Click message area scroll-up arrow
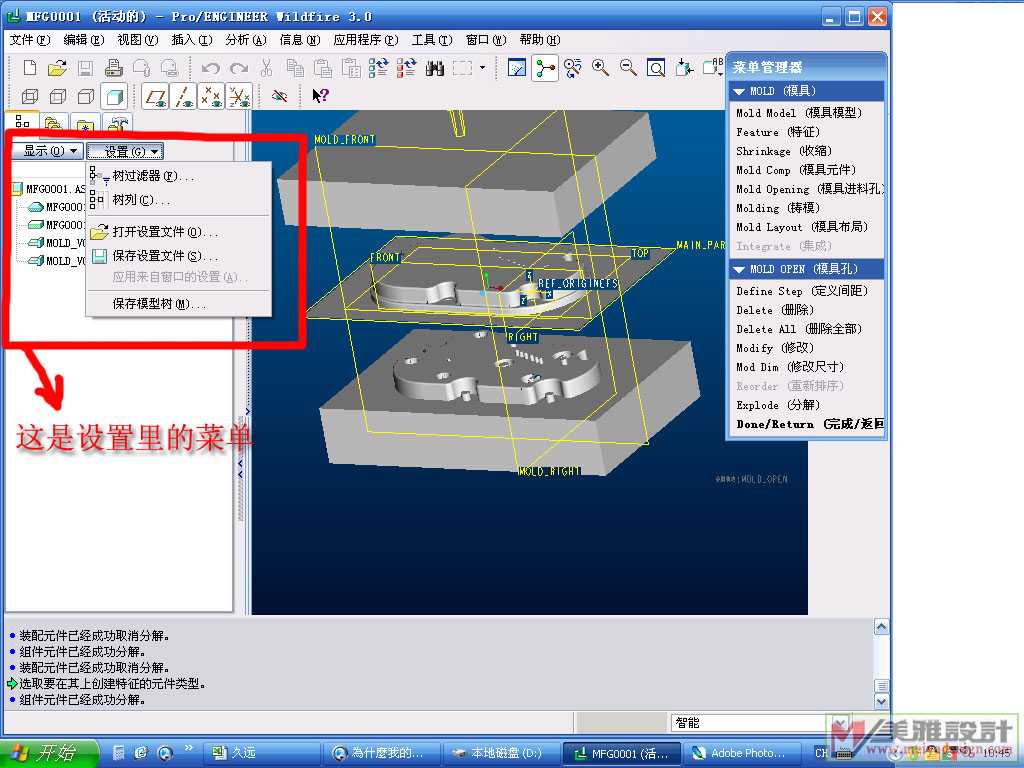The width and height of the screenshot is (1024, 768). [881, 627]
